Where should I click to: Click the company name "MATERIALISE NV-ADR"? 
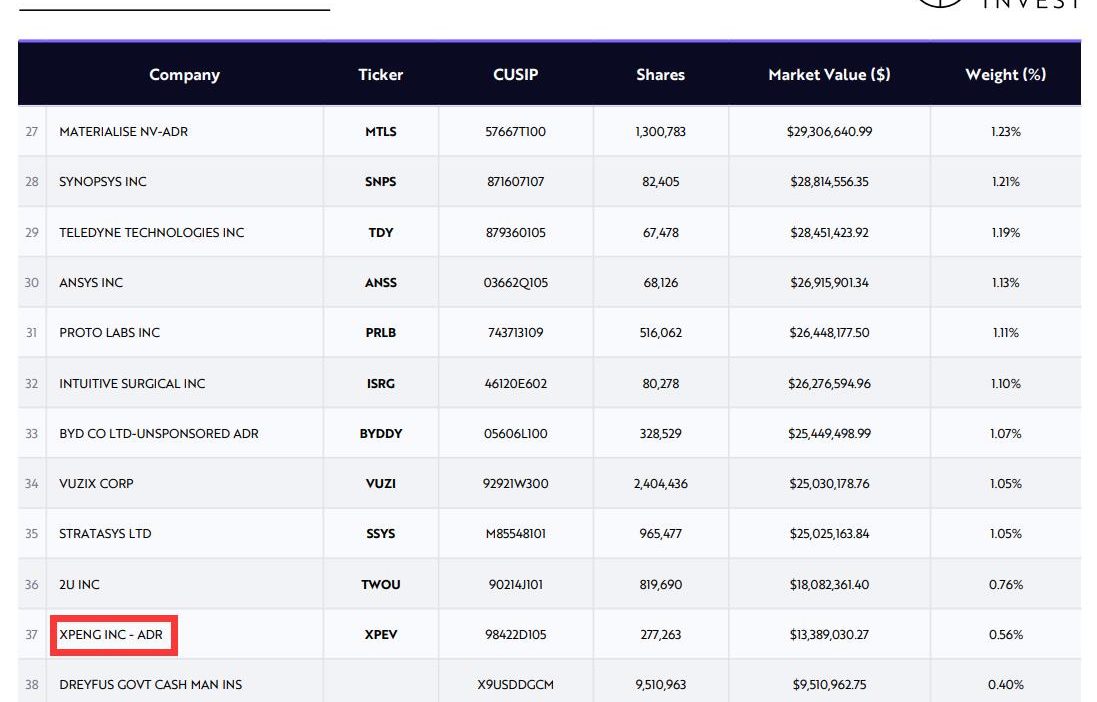tap(123, 132)
